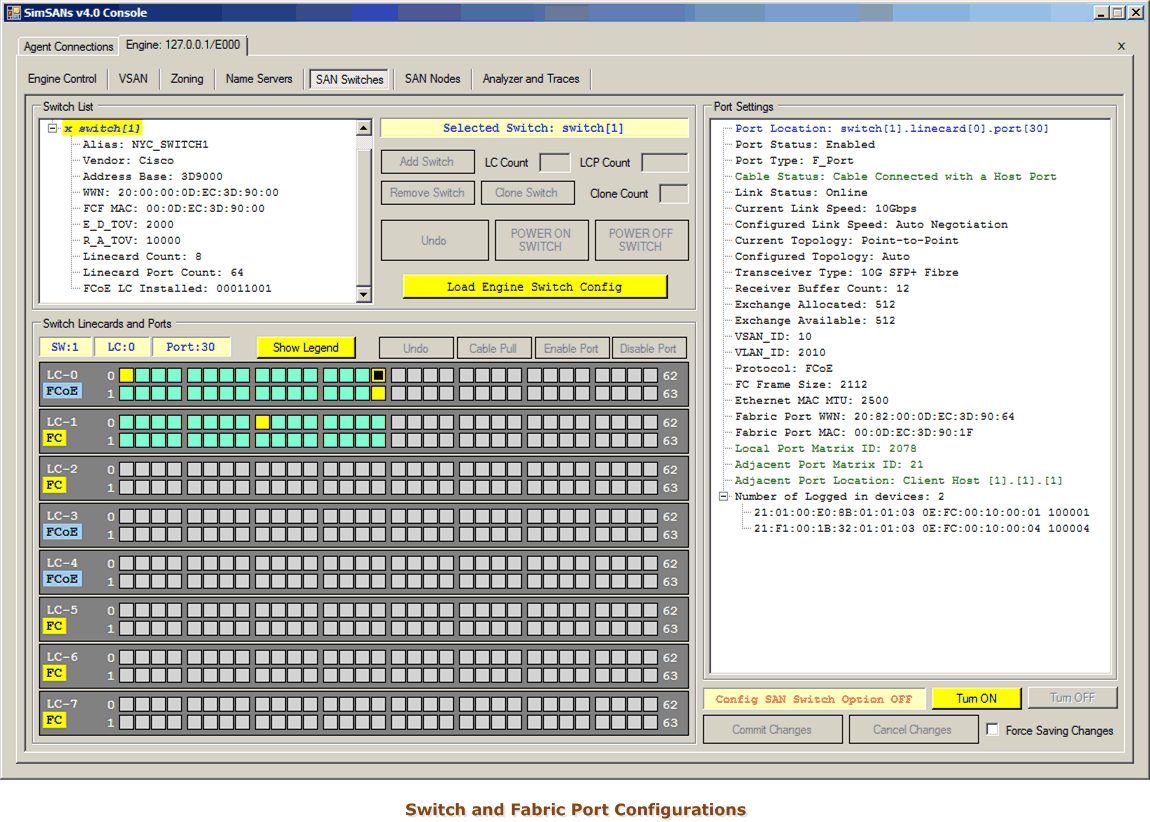
Task: Click the SimSANs app icon in title bar
Action: 12,12
